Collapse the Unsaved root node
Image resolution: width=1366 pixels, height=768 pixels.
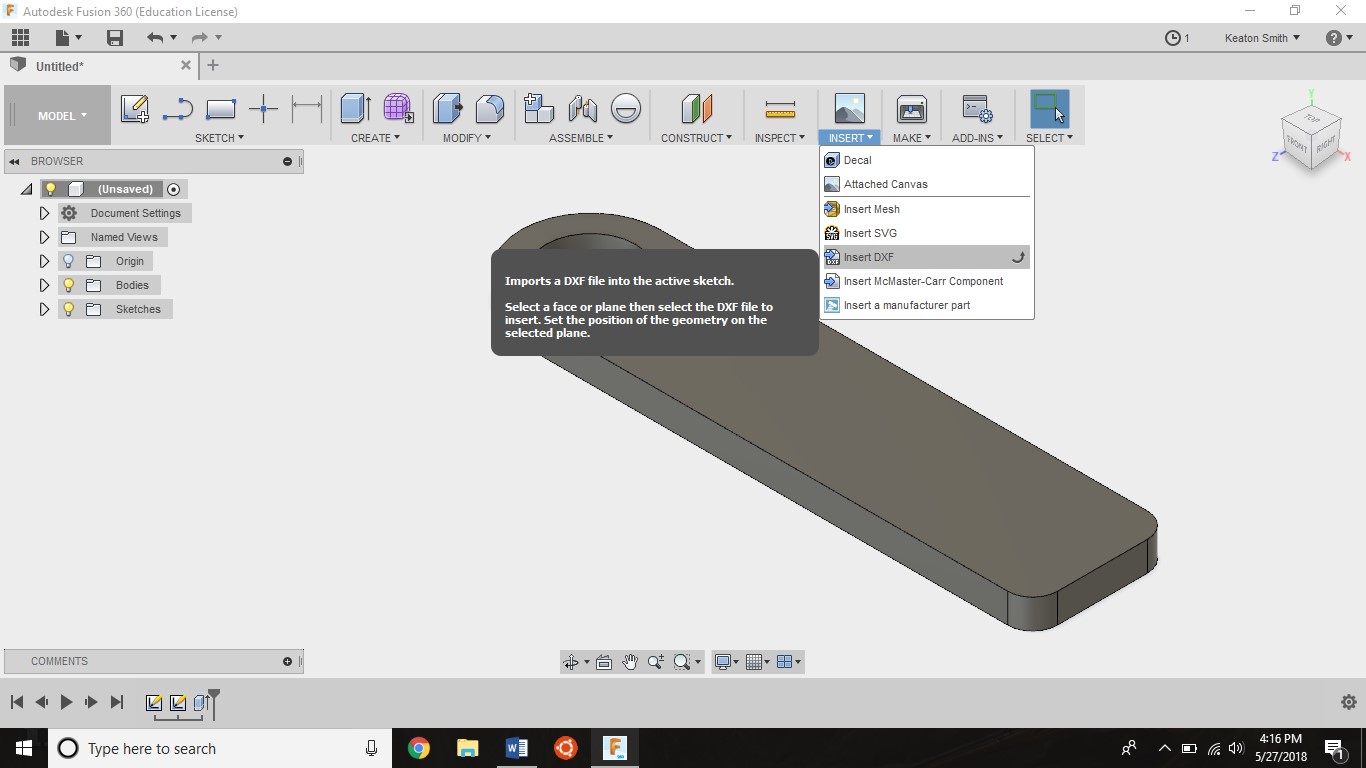[26, 189]
